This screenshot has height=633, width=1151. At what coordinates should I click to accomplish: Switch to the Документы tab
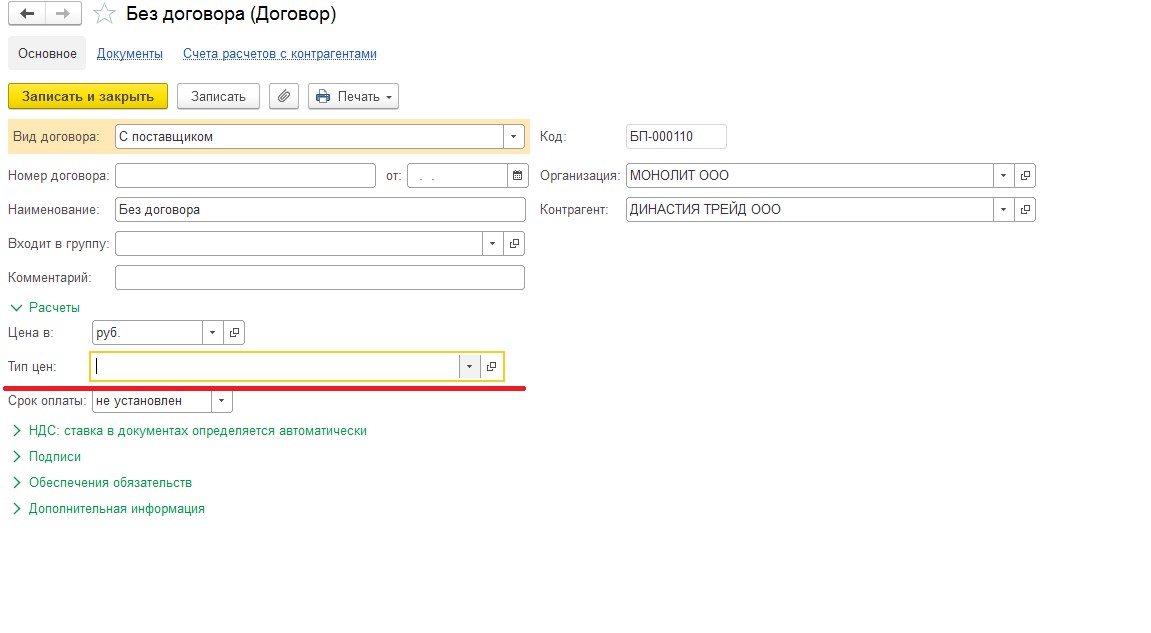[129, 53]
